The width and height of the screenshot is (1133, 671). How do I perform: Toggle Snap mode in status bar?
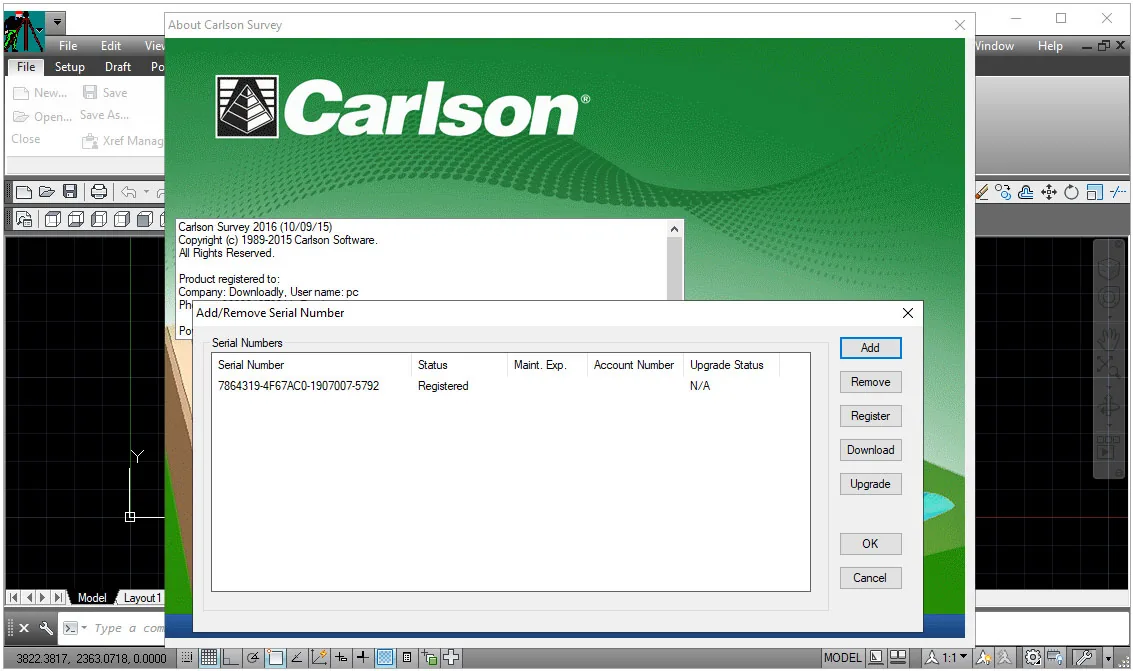point(186,657)
